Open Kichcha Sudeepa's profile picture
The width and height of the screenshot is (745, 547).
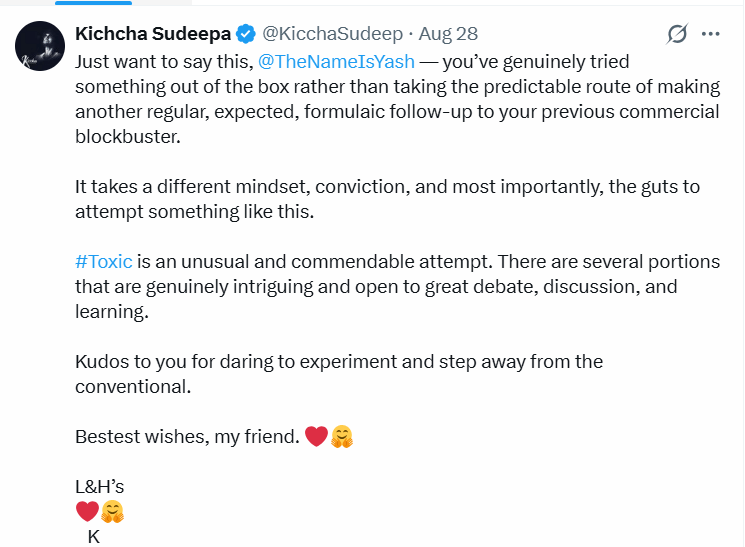(40, 46)
